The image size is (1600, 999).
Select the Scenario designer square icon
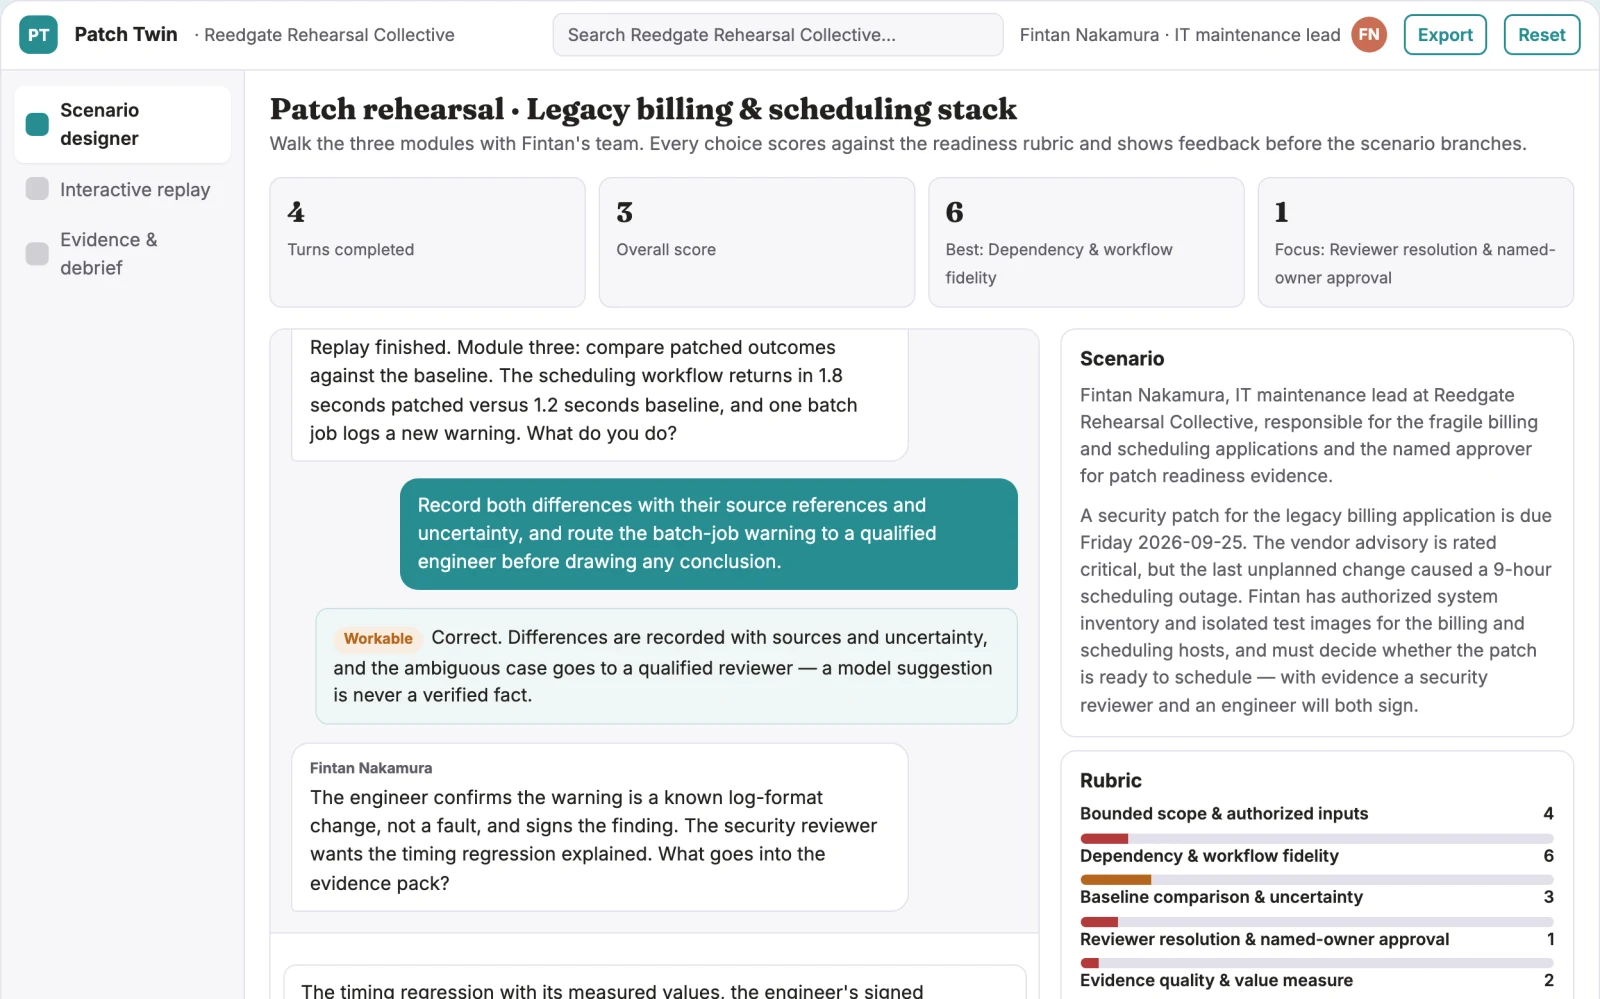pos(37,124)
